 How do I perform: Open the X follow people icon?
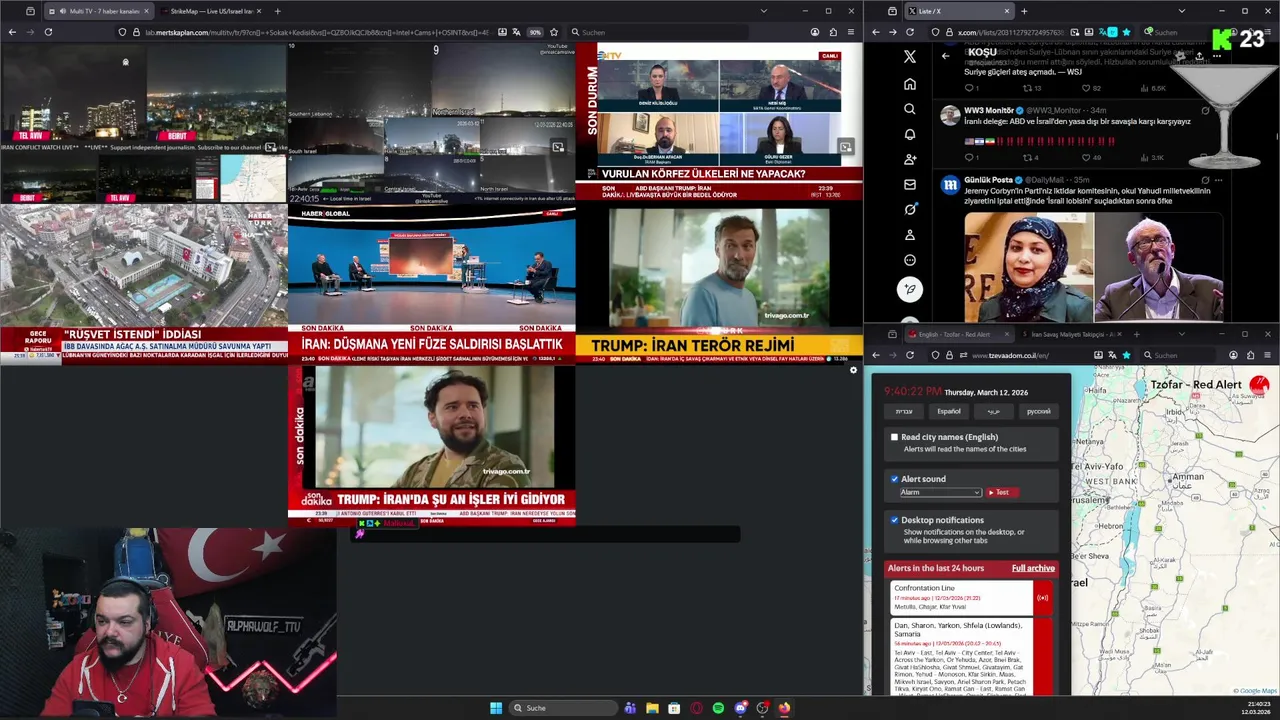[x=909, y=159]
